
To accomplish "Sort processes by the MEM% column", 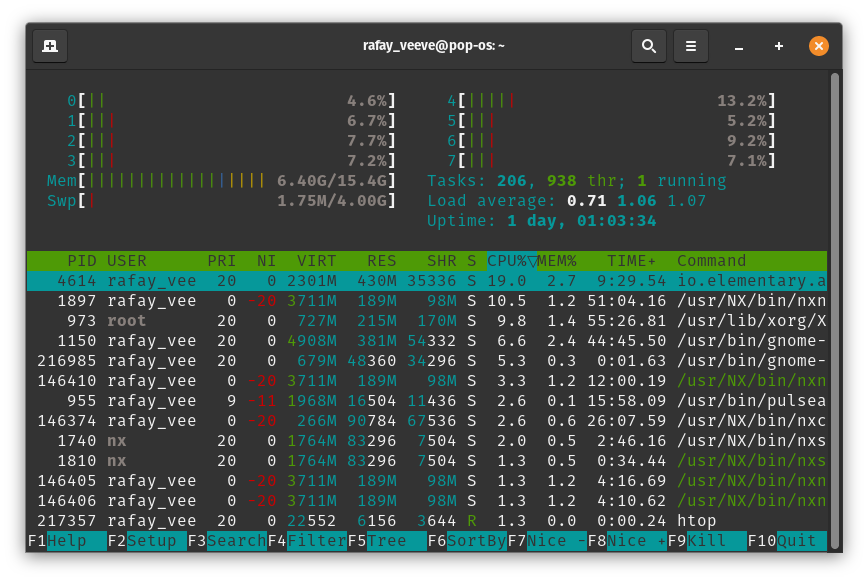I will tap(557, 260).
